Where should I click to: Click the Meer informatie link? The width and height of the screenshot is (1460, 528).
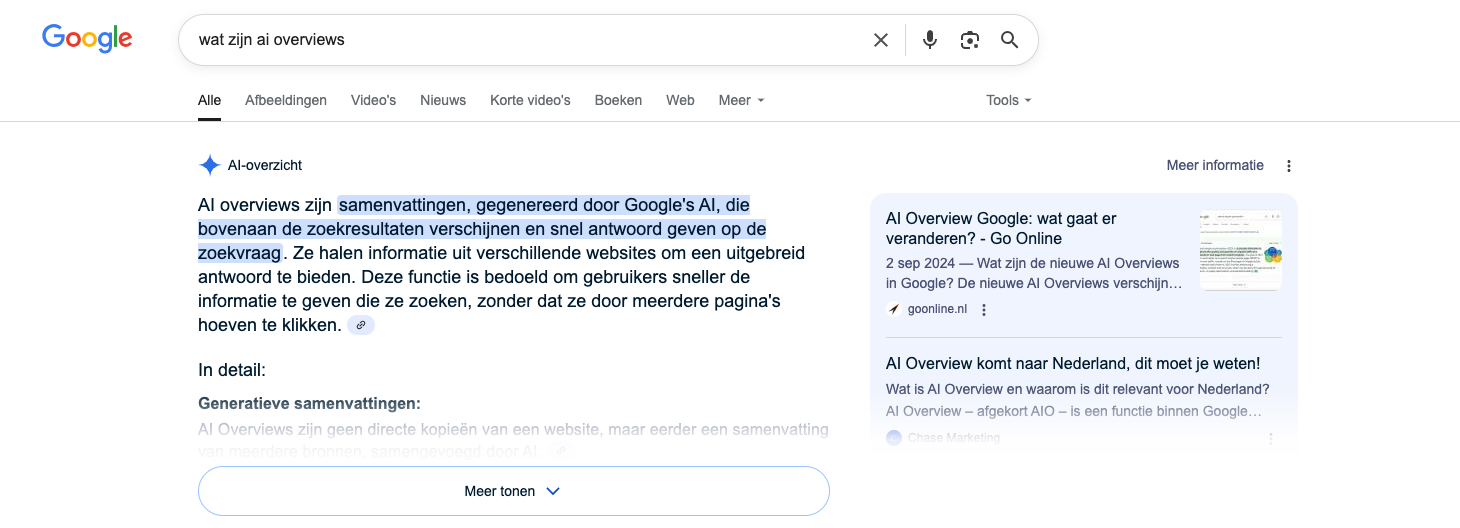click(x=1215, y=165)
